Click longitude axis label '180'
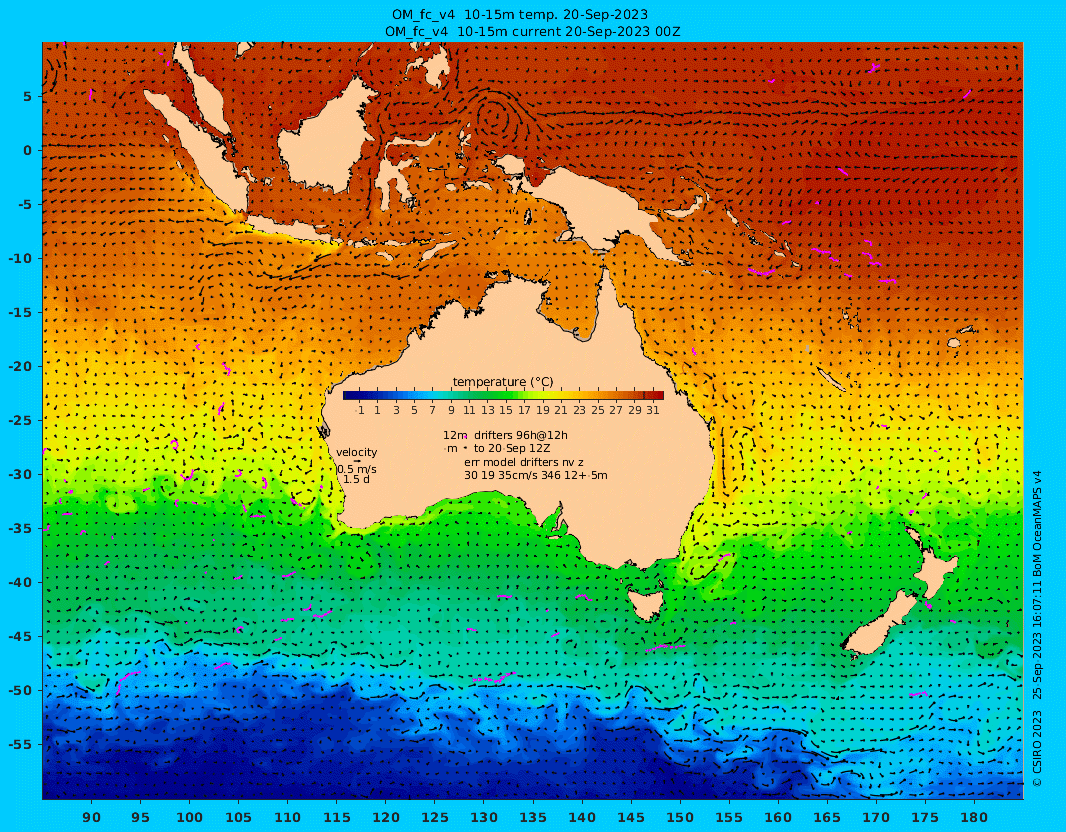Image resolution: width=1066 pixels, height=832 pixels. (974, 817)
